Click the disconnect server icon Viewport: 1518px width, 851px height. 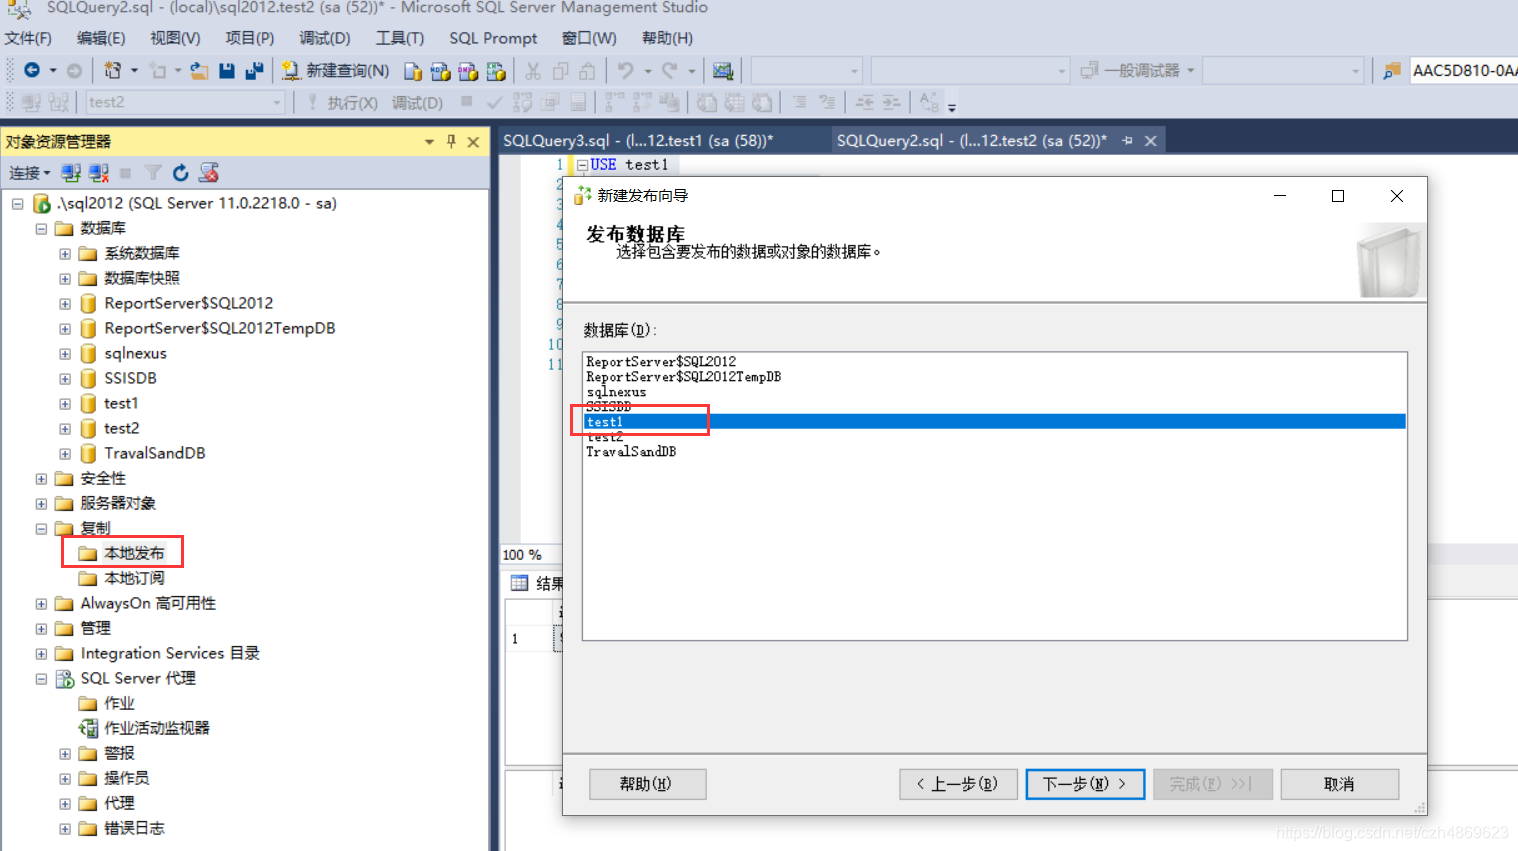tap(98, 173)
